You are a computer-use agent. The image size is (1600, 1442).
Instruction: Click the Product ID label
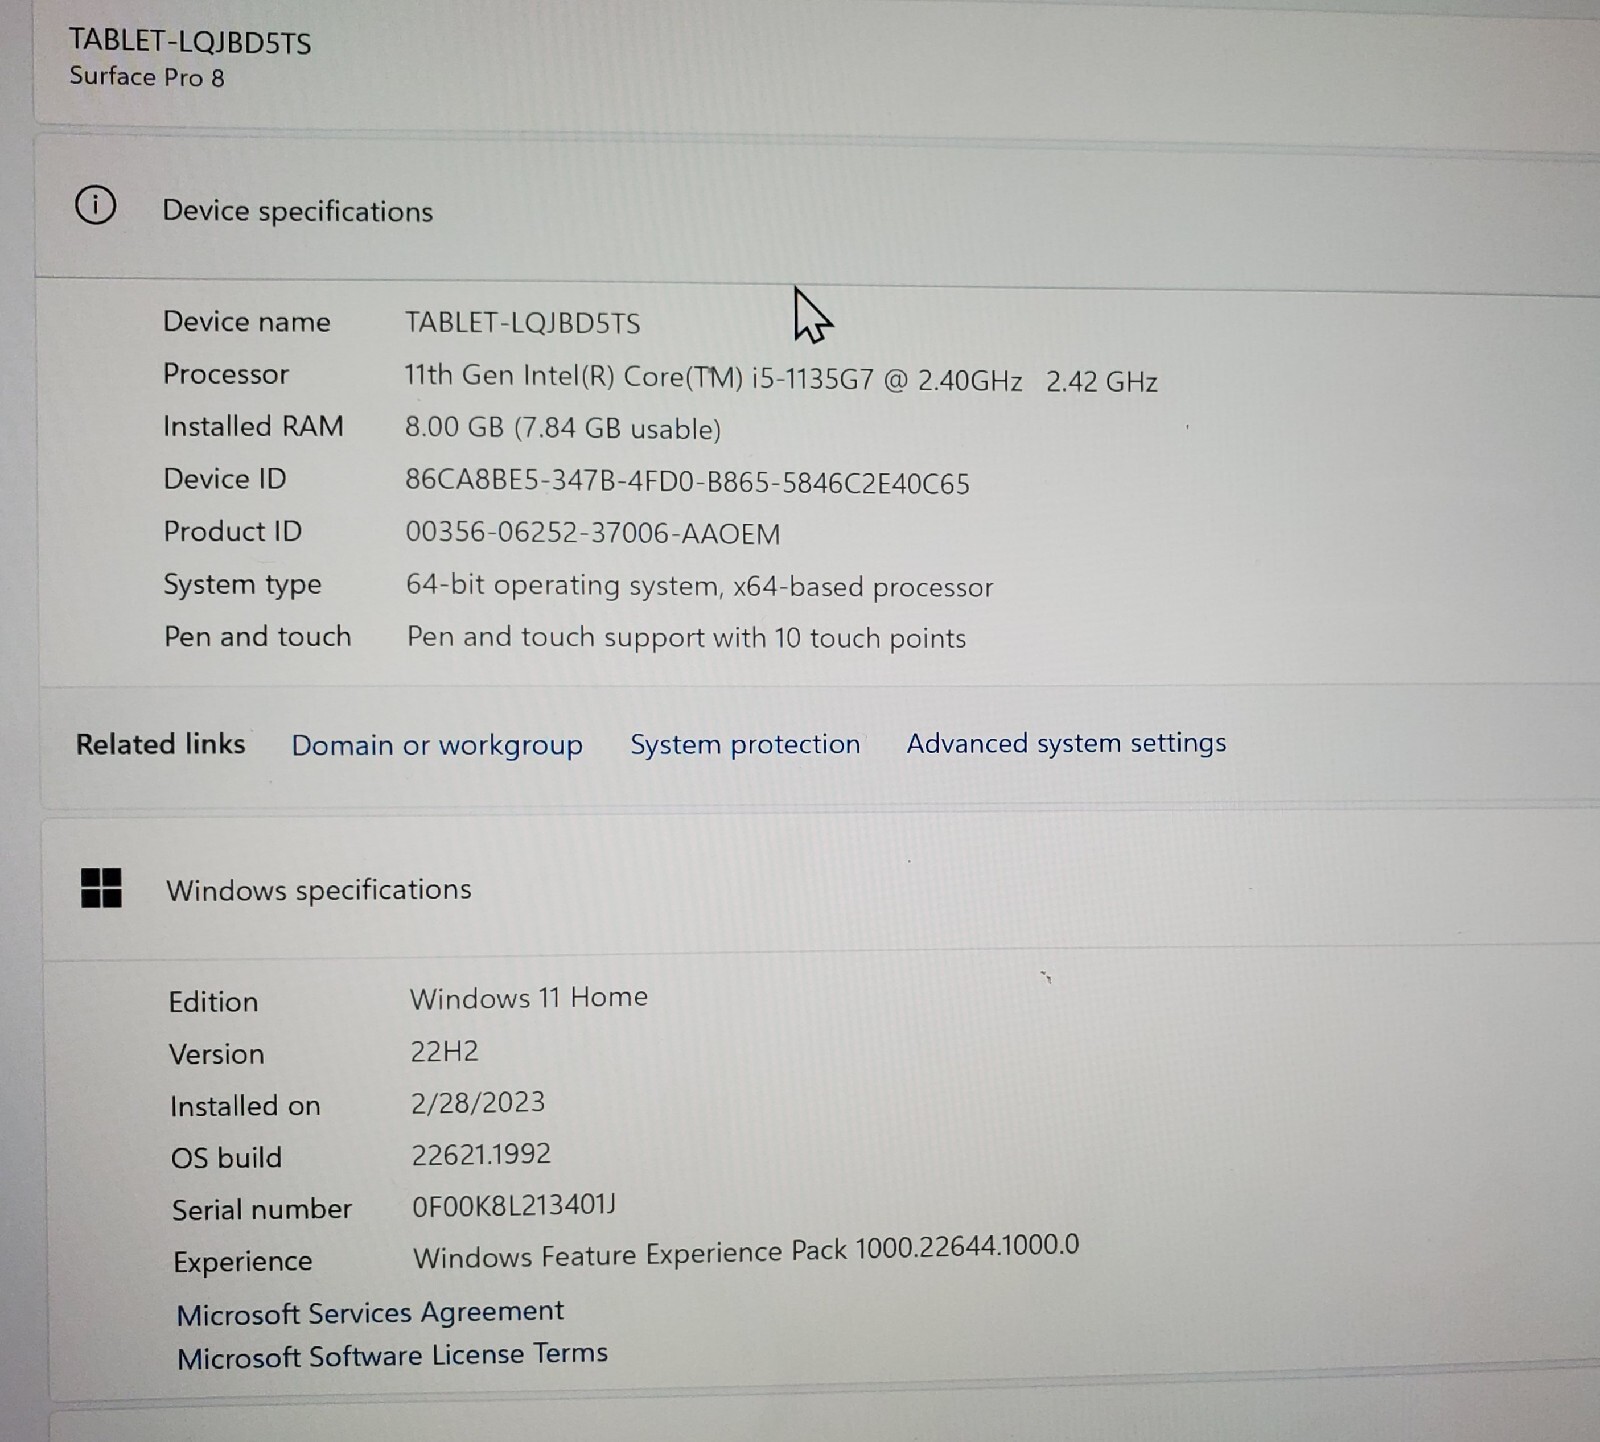coord(233,531)
